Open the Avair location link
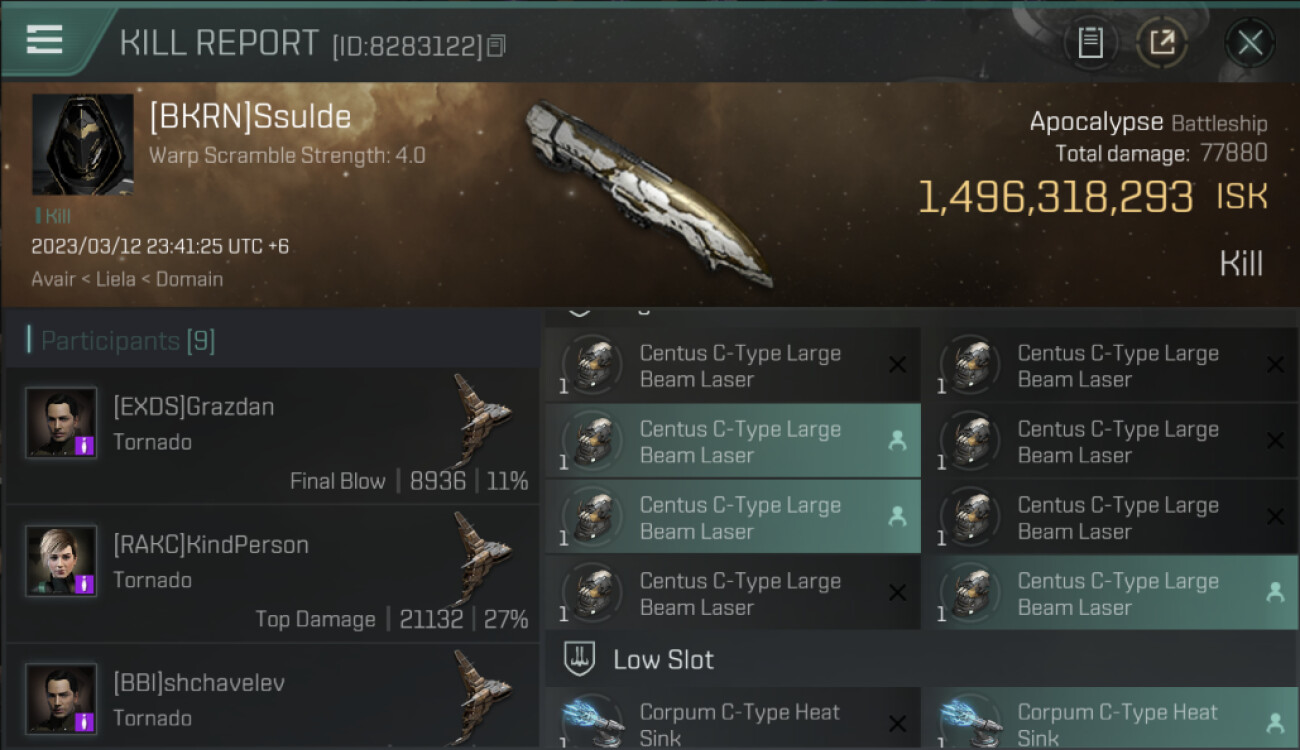The width and height of the screenshot is (1300, 750). [53, 279]
